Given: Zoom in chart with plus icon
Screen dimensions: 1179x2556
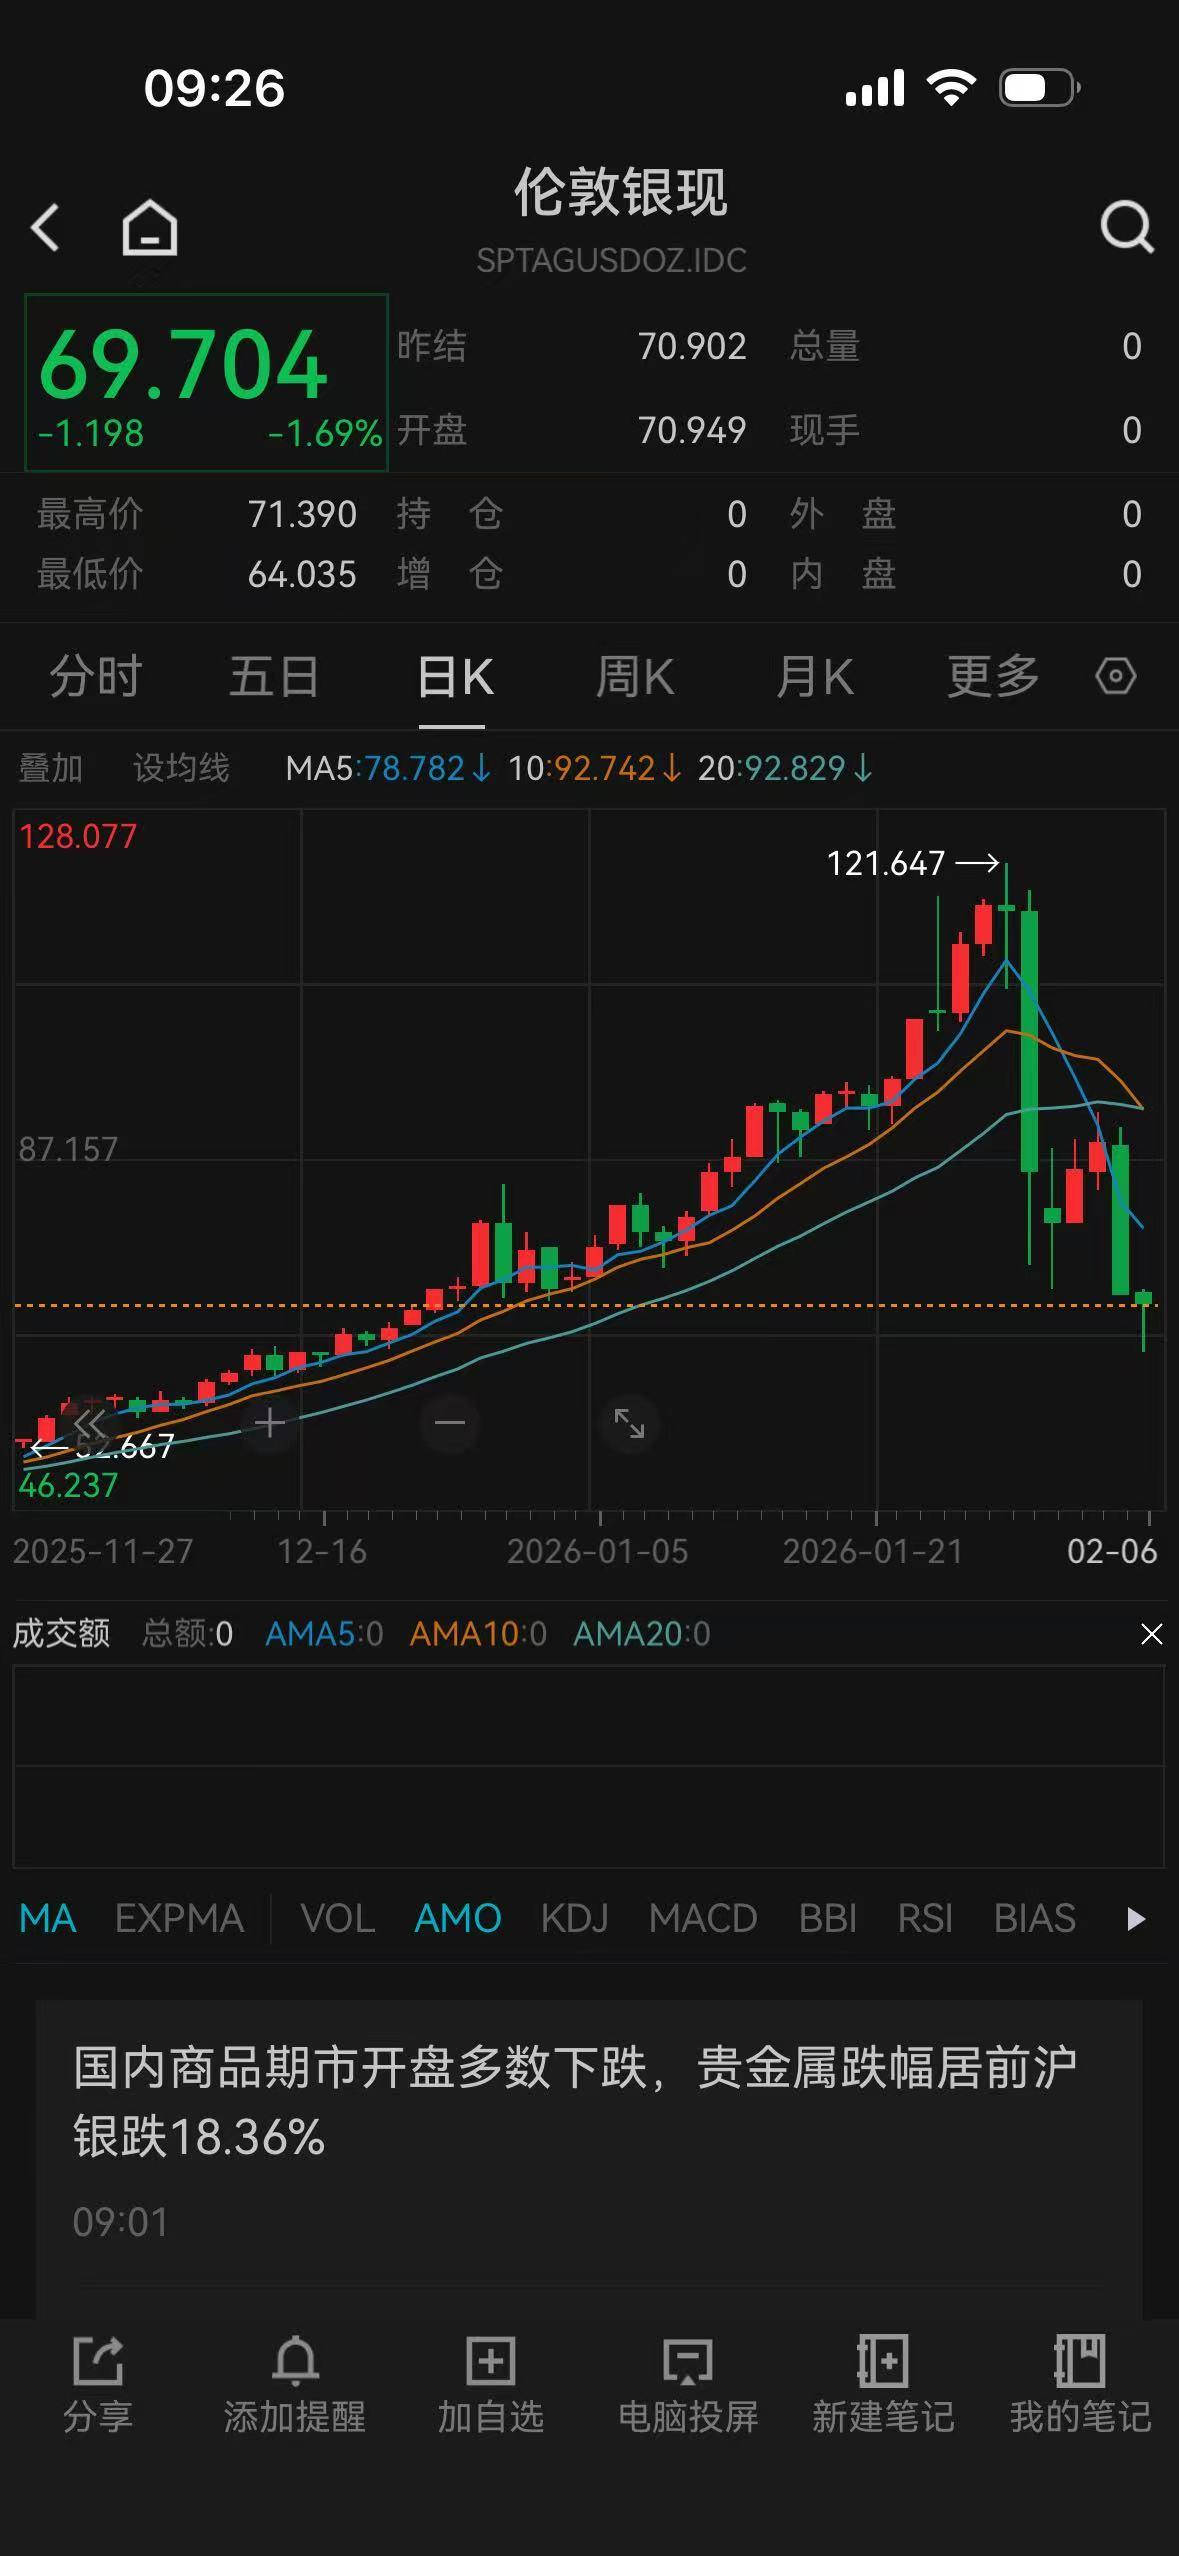Looking at the screenshot, I should (x=269, y=1422).
